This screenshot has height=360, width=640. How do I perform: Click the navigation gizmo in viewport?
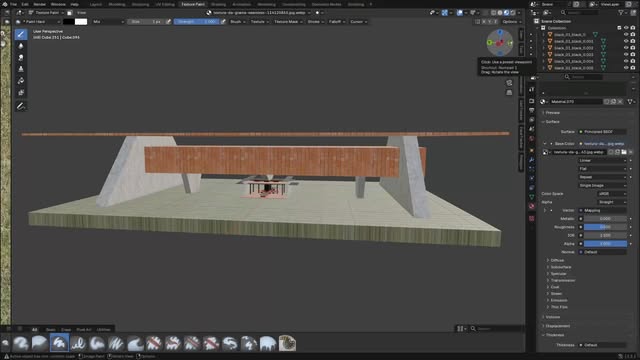pos(500,42)
